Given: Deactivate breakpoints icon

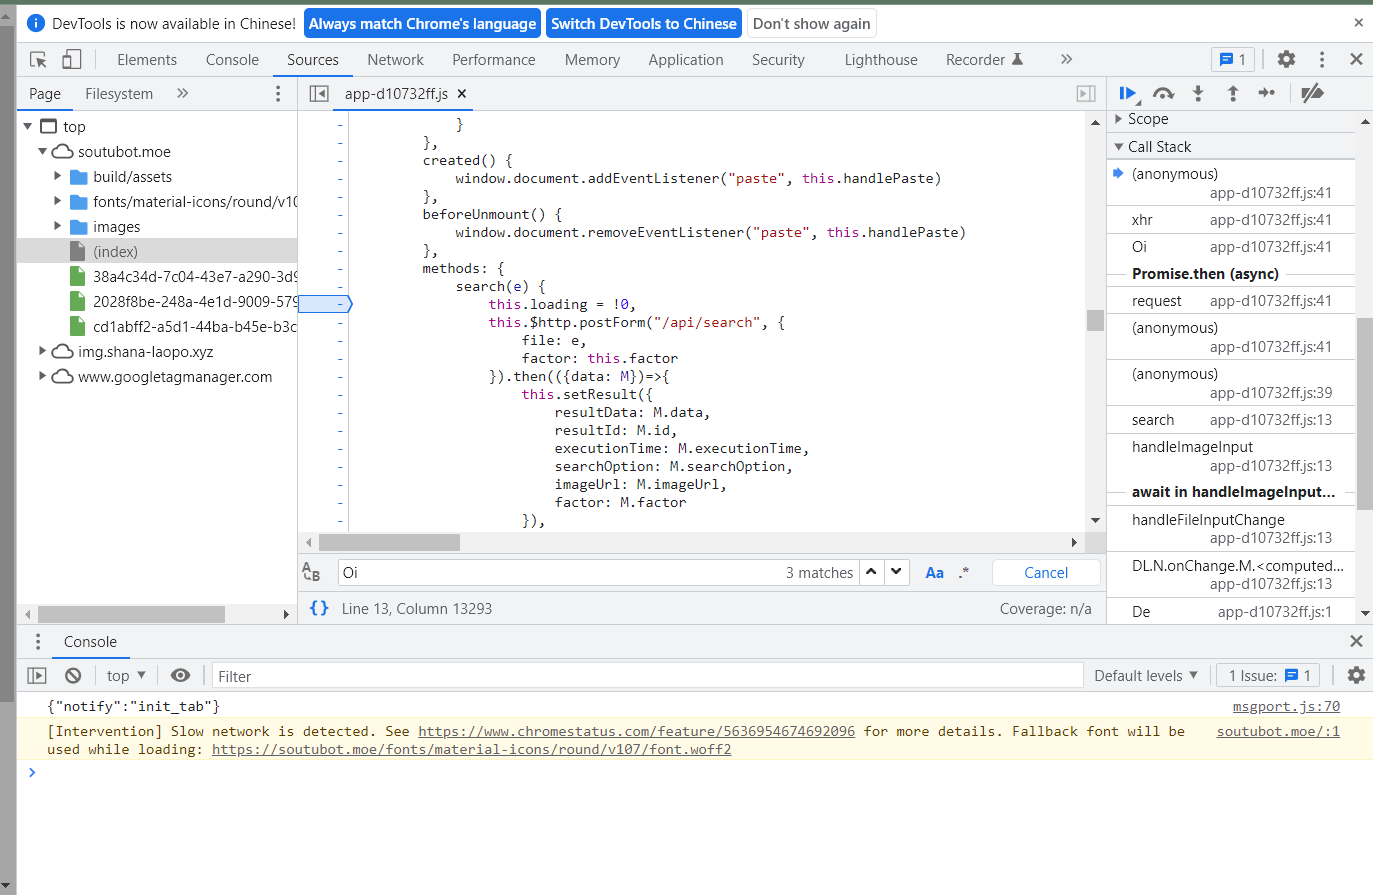Looking at the screenshot, I should coord(1312,94).
